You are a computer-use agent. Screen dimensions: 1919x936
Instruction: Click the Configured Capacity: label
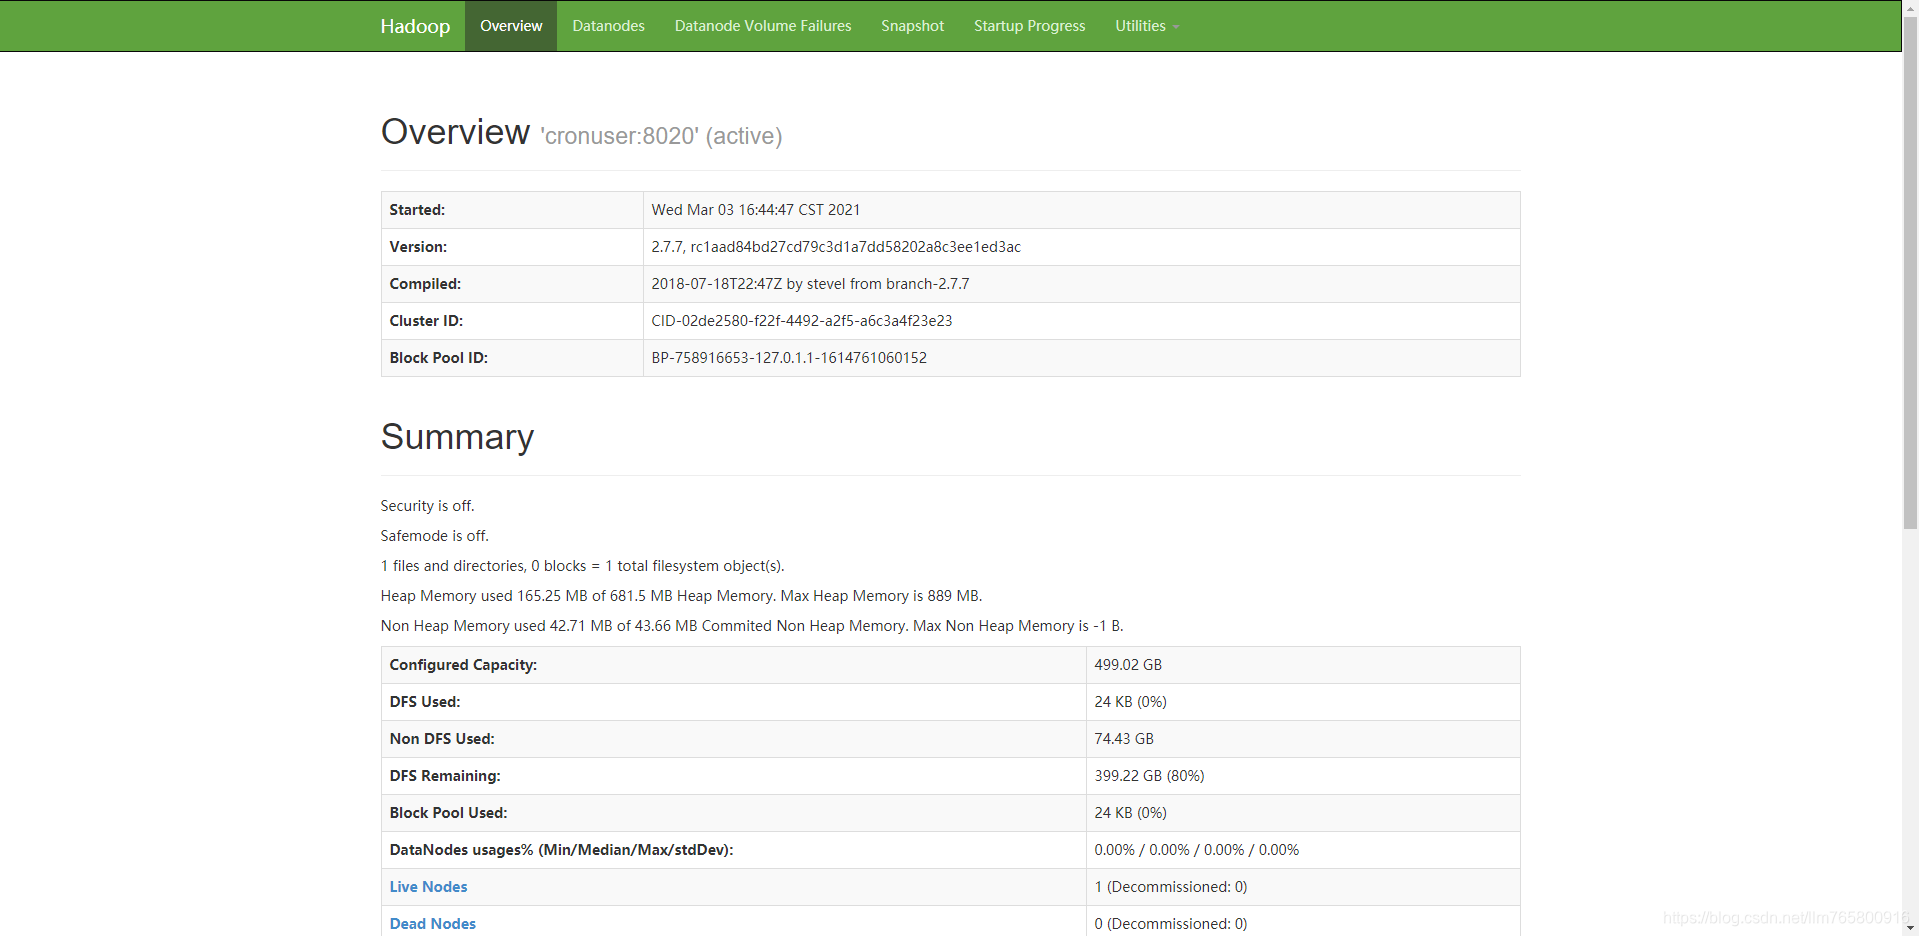463,665
